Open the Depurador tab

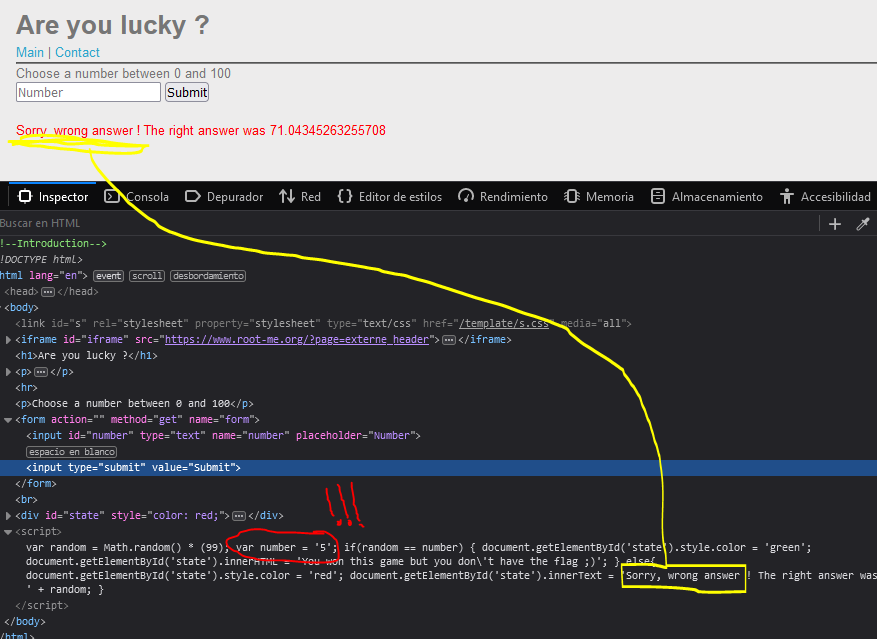[224, 196]
